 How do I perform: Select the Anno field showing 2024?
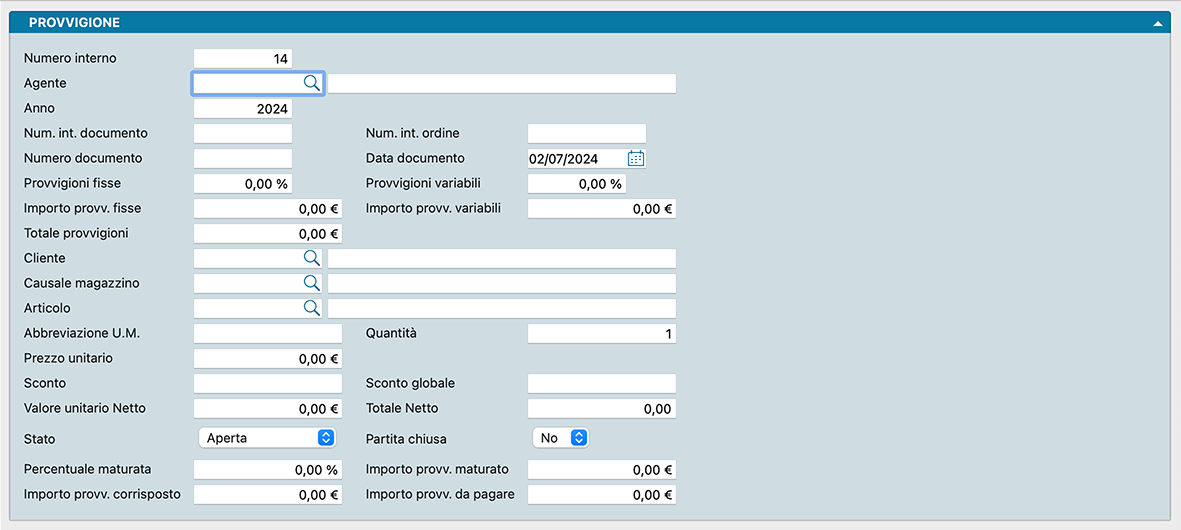(243, 109)
